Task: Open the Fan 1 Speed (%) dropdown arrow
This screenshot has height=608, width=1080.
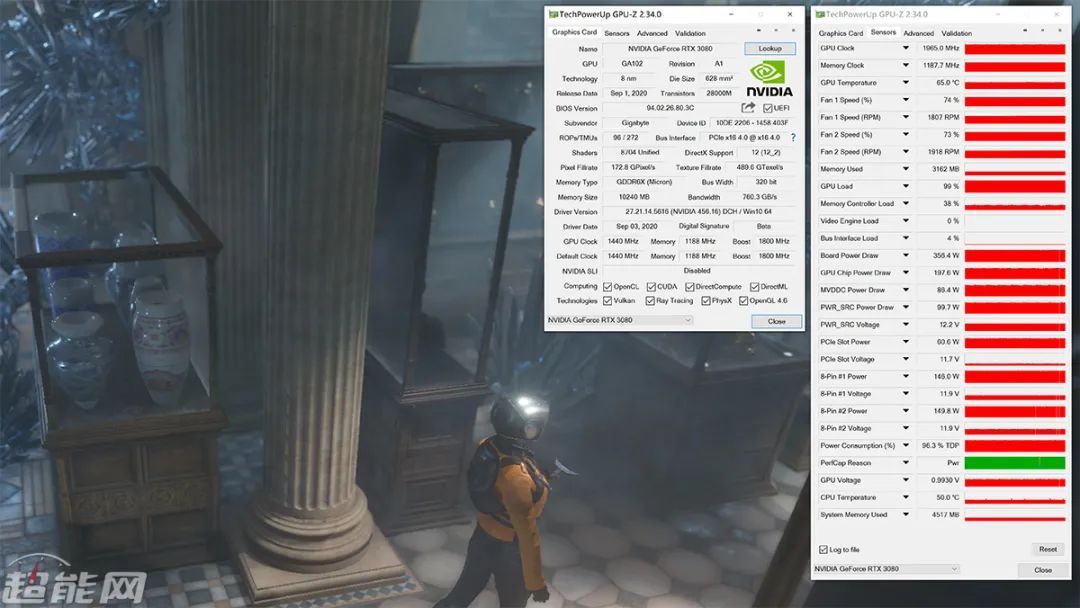Action: [x=906, y=100]
